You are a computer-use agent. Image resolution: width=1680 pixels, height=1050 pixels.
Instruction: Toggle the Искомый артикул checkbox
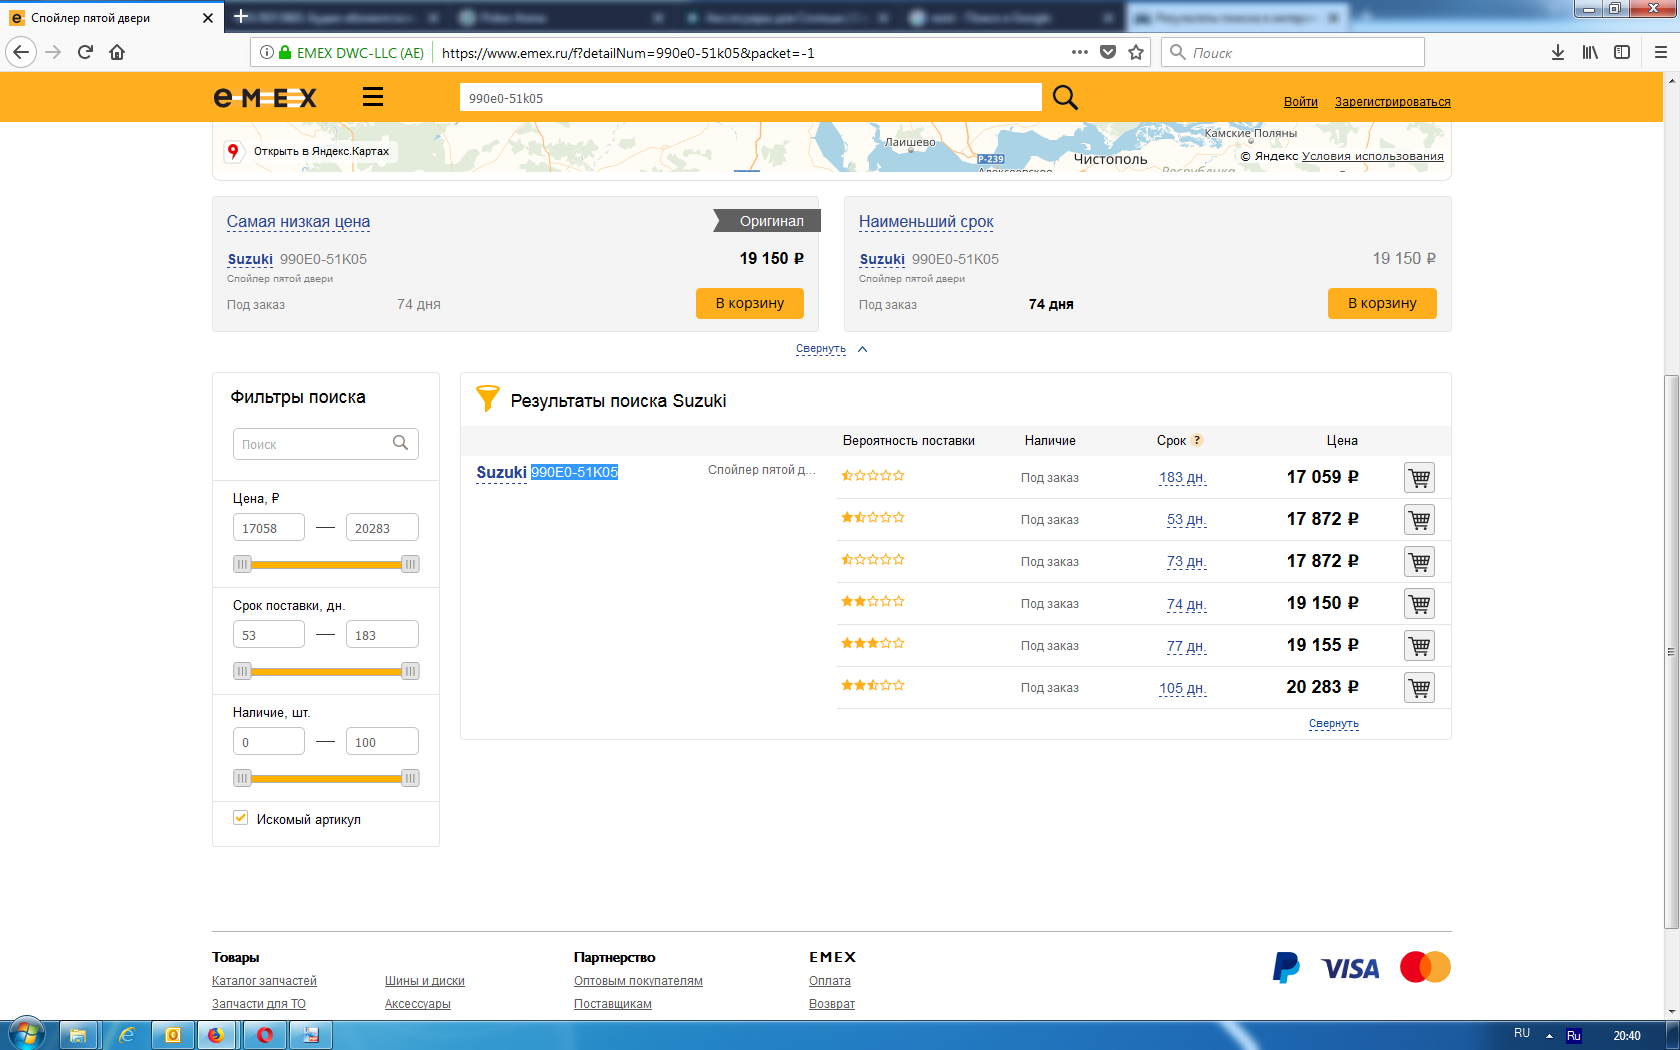(241, 818)
